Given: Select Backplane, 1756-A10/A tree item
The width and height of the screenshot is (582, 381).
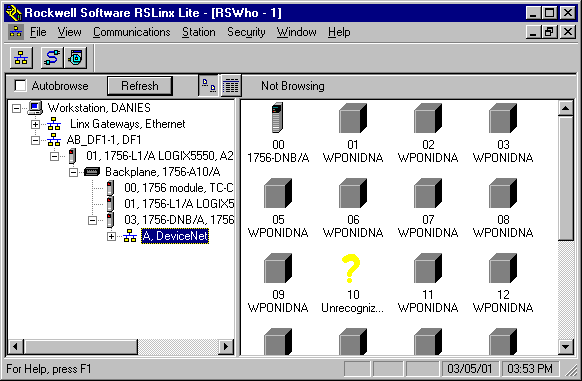Looking at the screenshot, I should [x=163, y=172].
